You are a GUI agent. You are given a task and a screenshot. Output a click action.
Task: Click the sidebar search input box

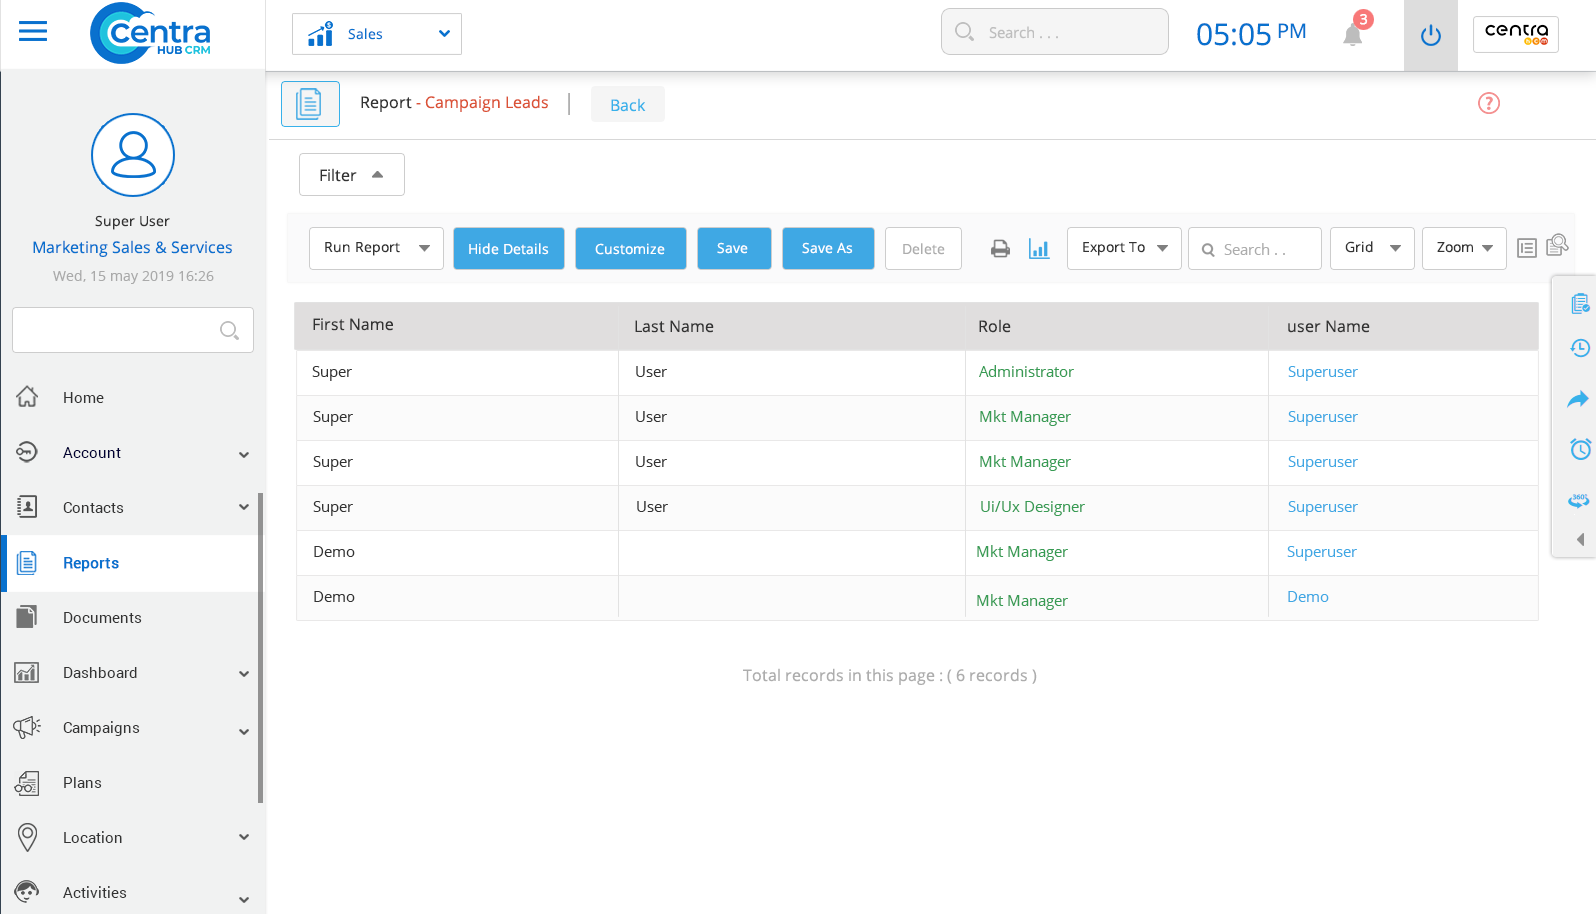tap(133, 330)
